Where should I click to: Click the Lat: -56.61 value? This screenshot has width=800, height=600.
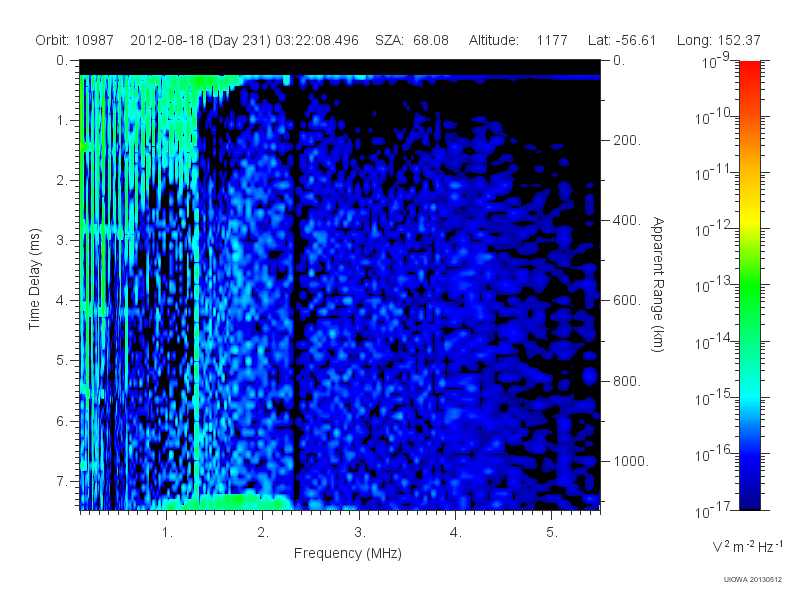[621, 40]
